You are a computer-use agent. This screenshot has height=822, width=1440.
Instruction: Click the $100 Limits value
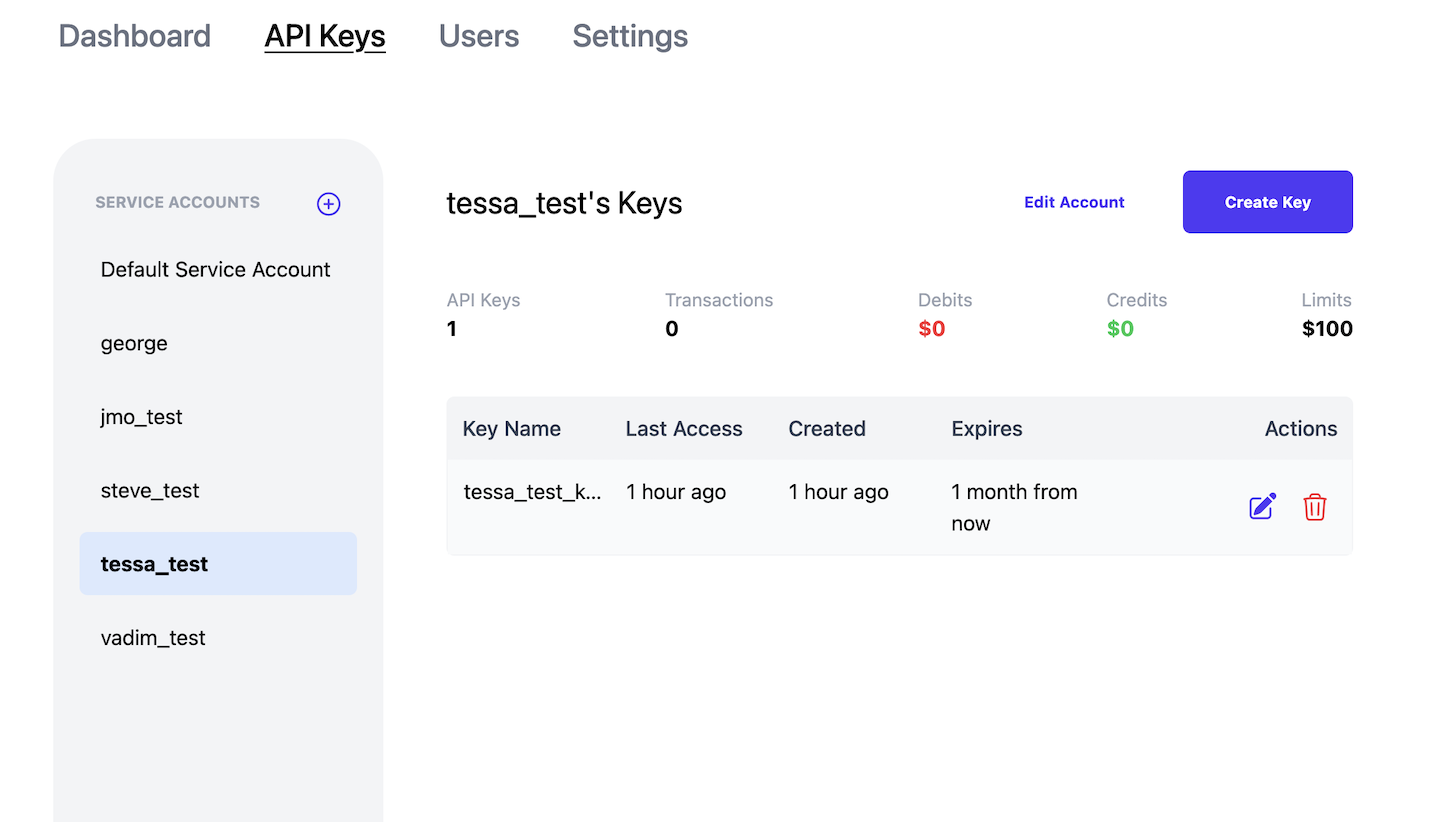tap(1327, 328)
